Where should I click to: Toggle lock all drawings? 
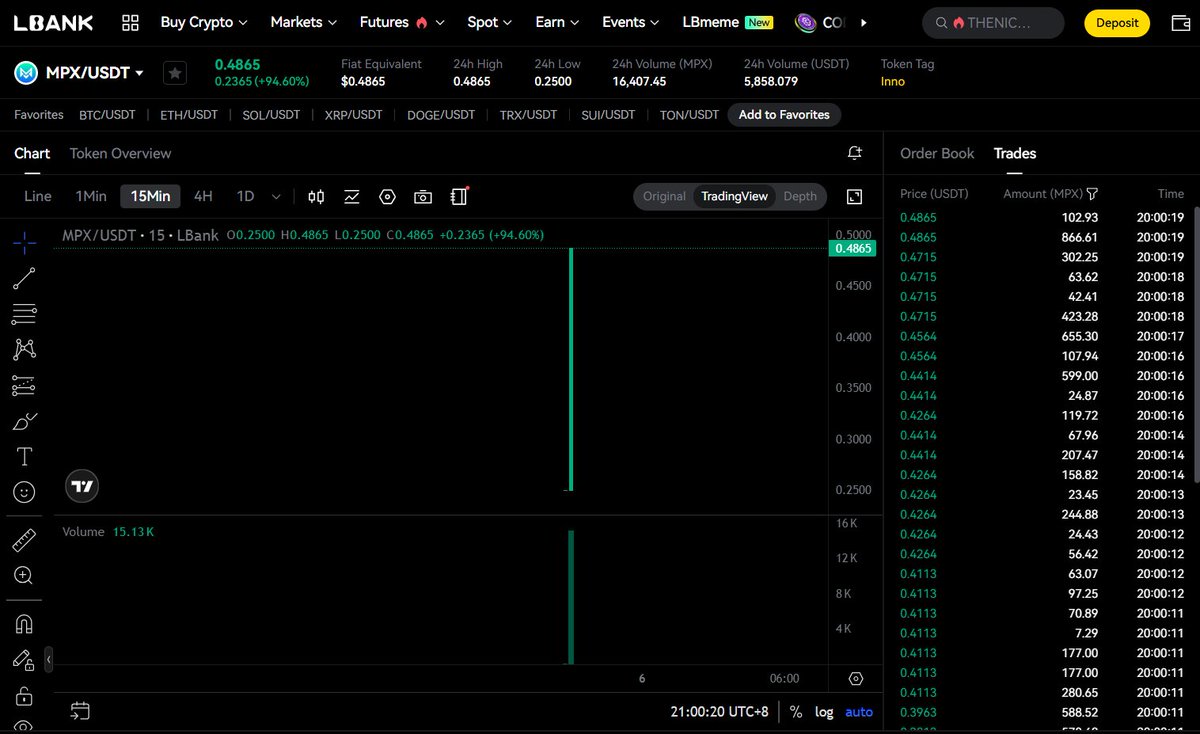tap(24, 695)
